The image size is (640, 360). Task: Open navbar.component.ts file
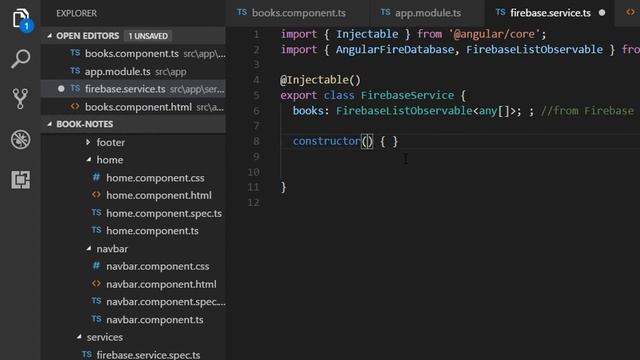(x=155, y=320)
